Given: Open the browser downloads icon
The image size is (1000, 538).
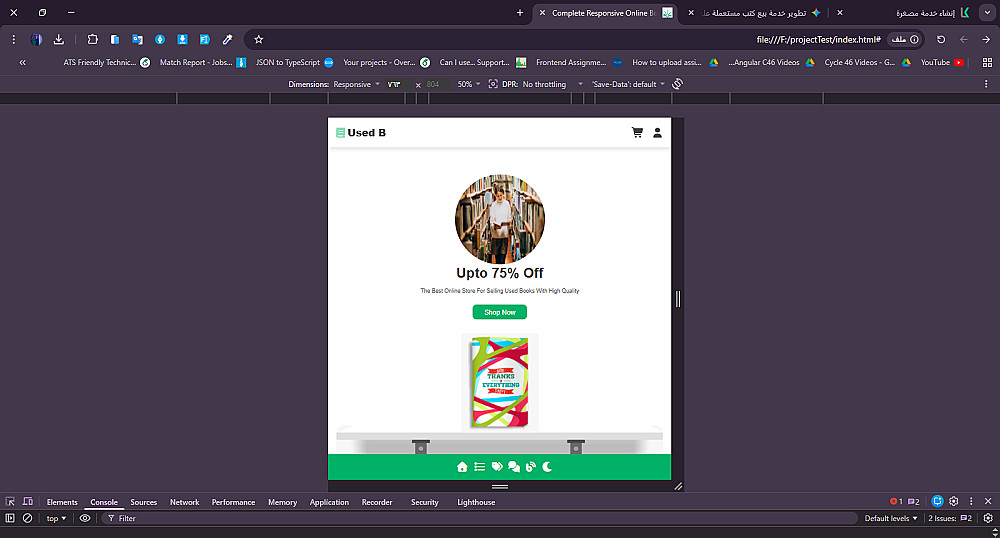Looking at the screenshot, I should 59,40.
